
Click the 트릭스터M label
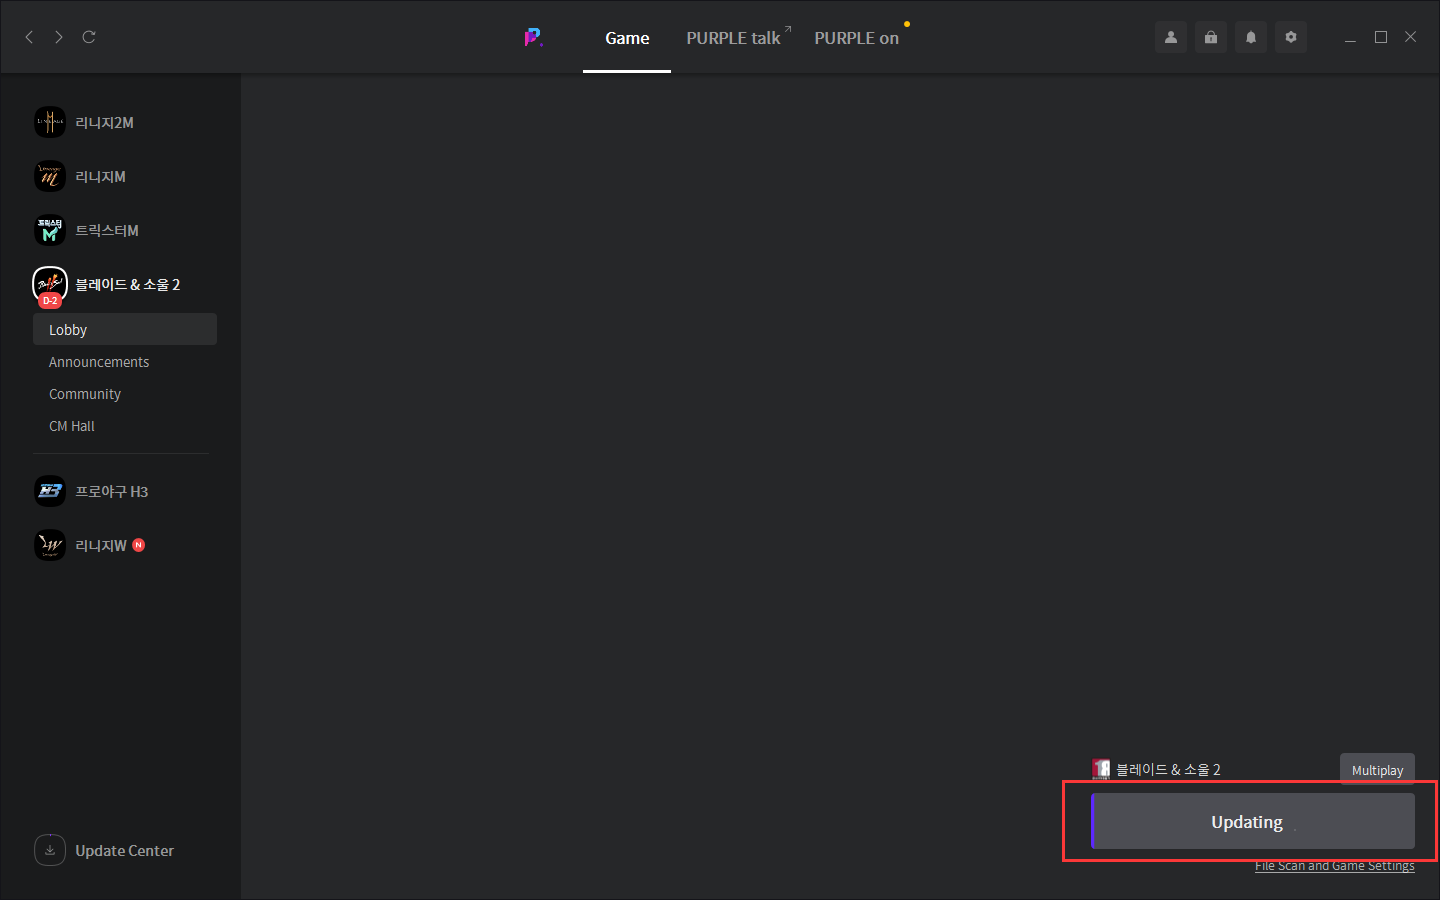pyautogui.click(x=107, y=230)
